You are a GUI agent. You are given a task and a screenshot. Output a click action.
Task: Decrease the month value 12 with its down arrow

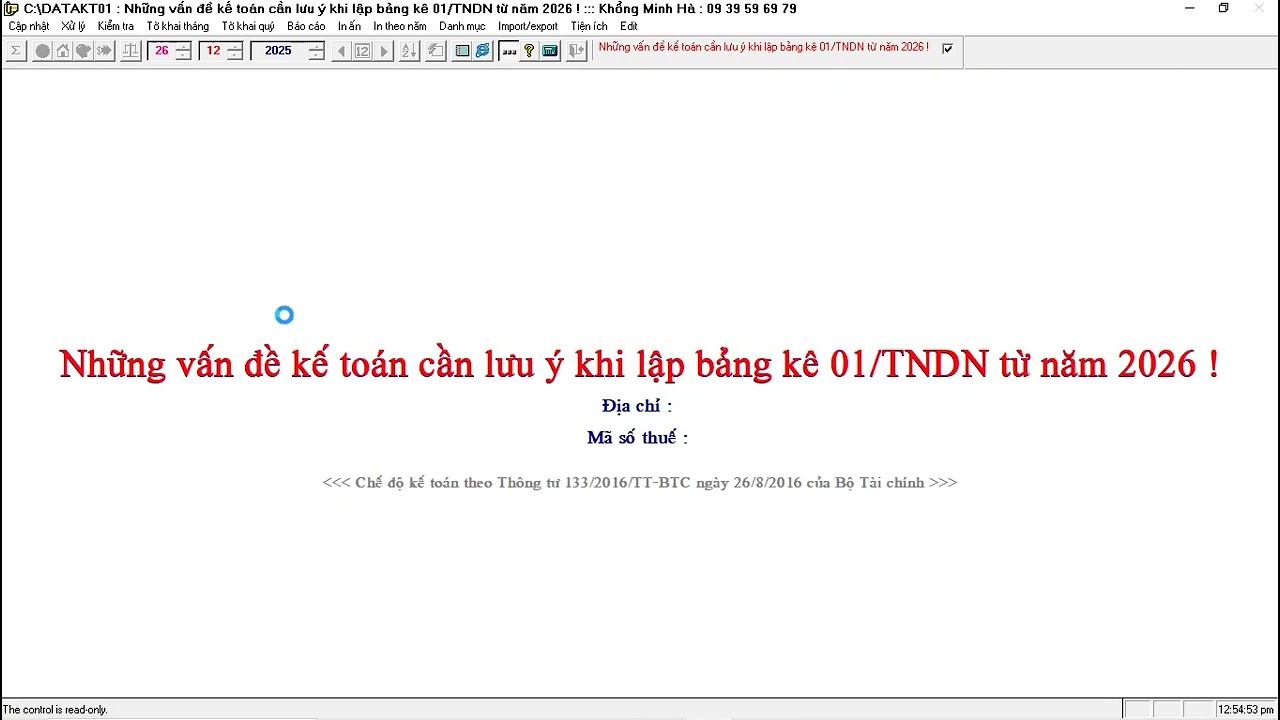235,55
